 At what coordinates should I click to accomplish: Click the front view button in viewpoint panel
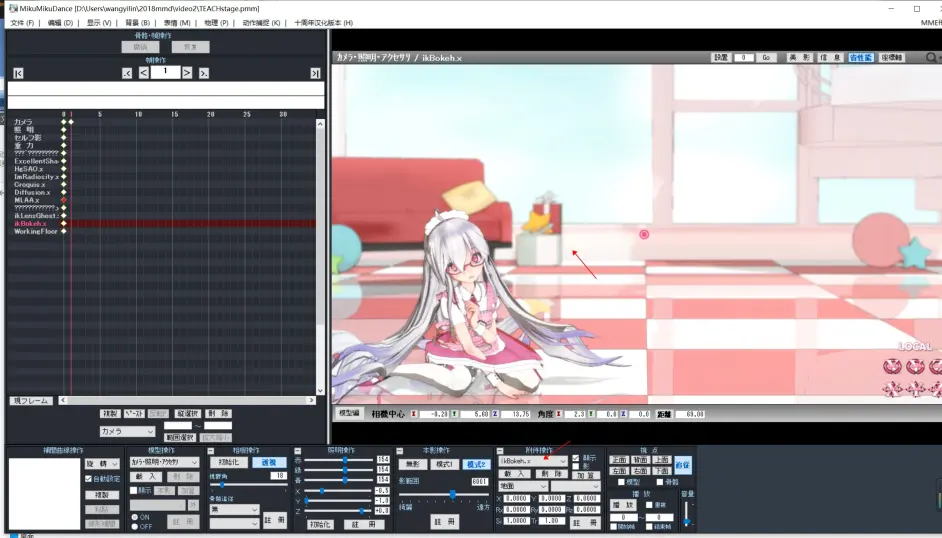619,460
